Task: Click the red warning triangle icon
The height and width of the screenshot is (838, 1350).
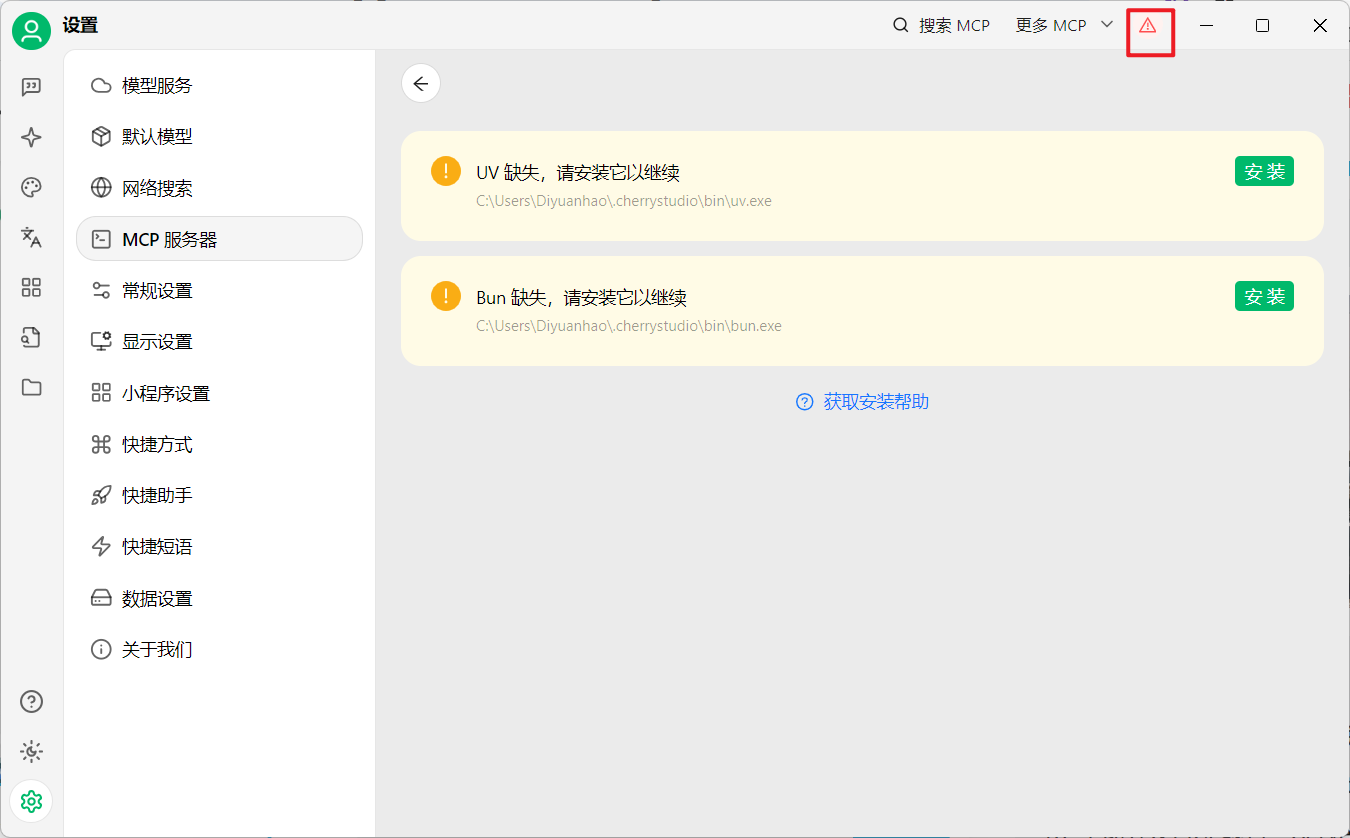Action: 1148,26
